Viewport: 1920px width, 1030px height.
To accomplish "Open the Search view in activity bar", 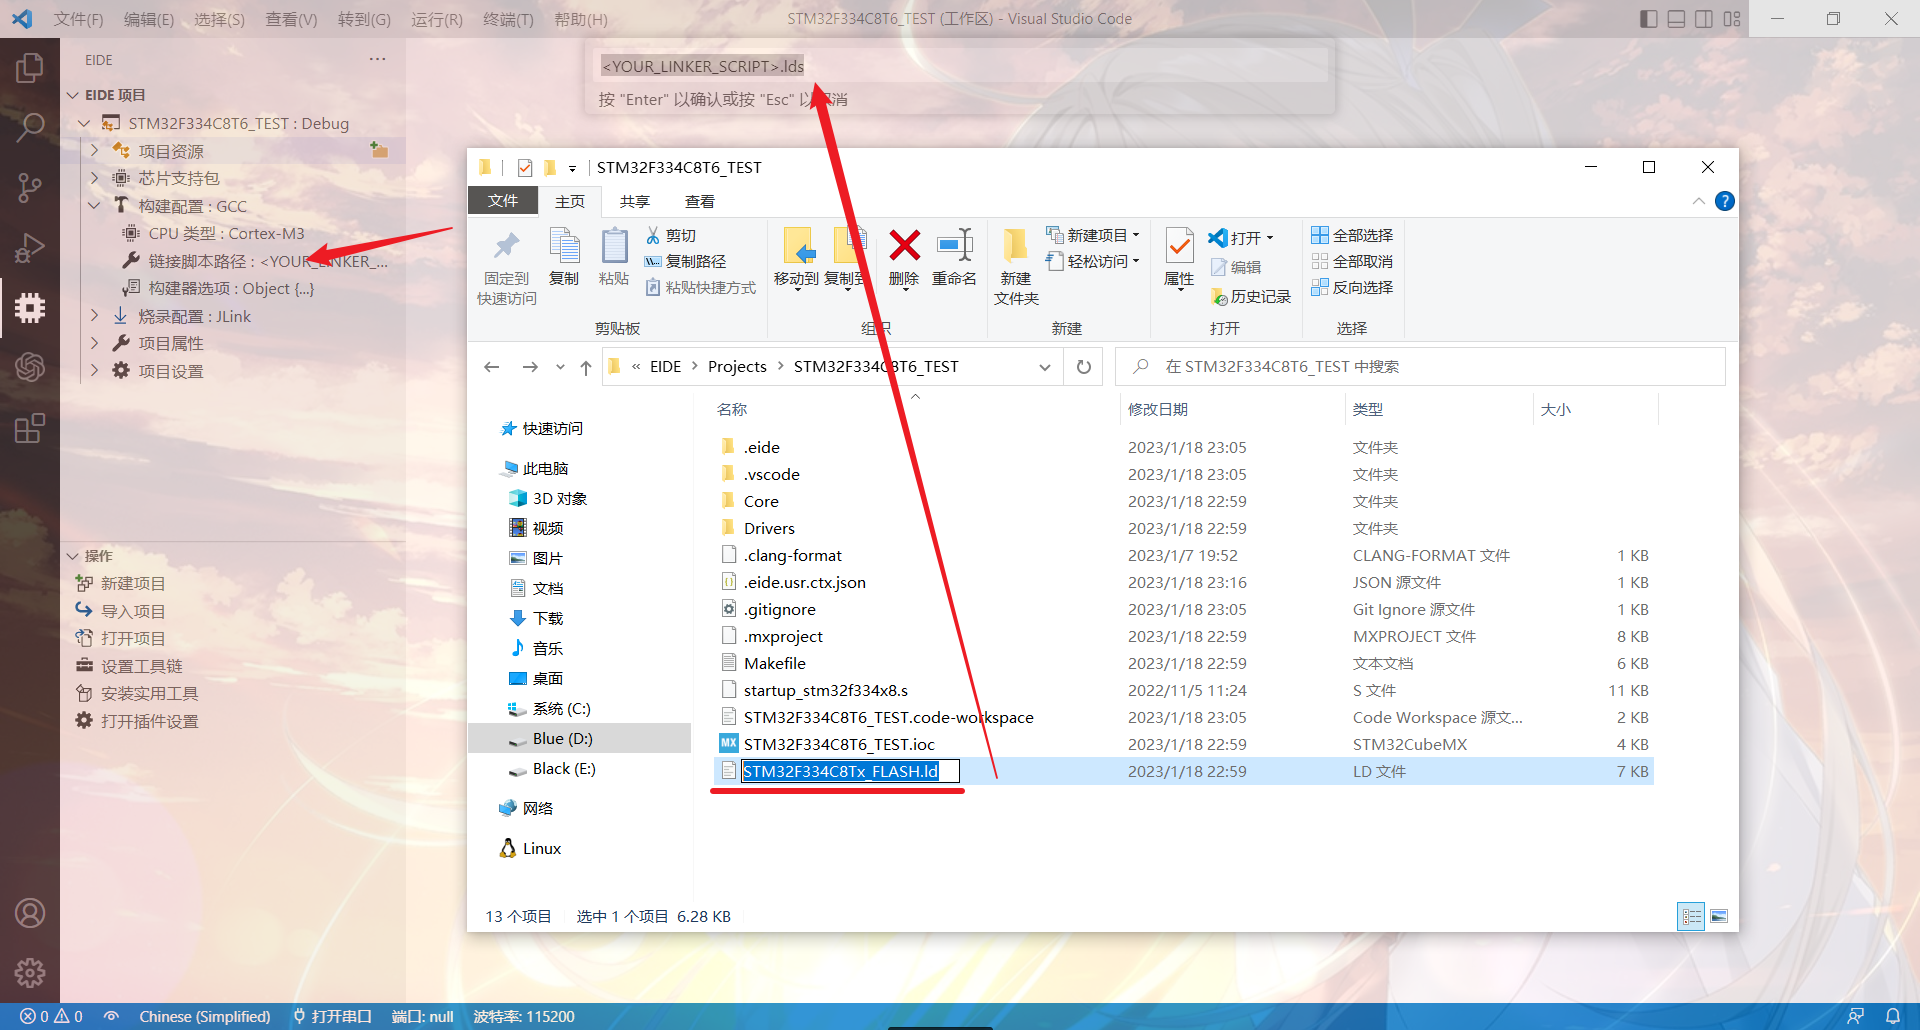I will click(30, 127).
